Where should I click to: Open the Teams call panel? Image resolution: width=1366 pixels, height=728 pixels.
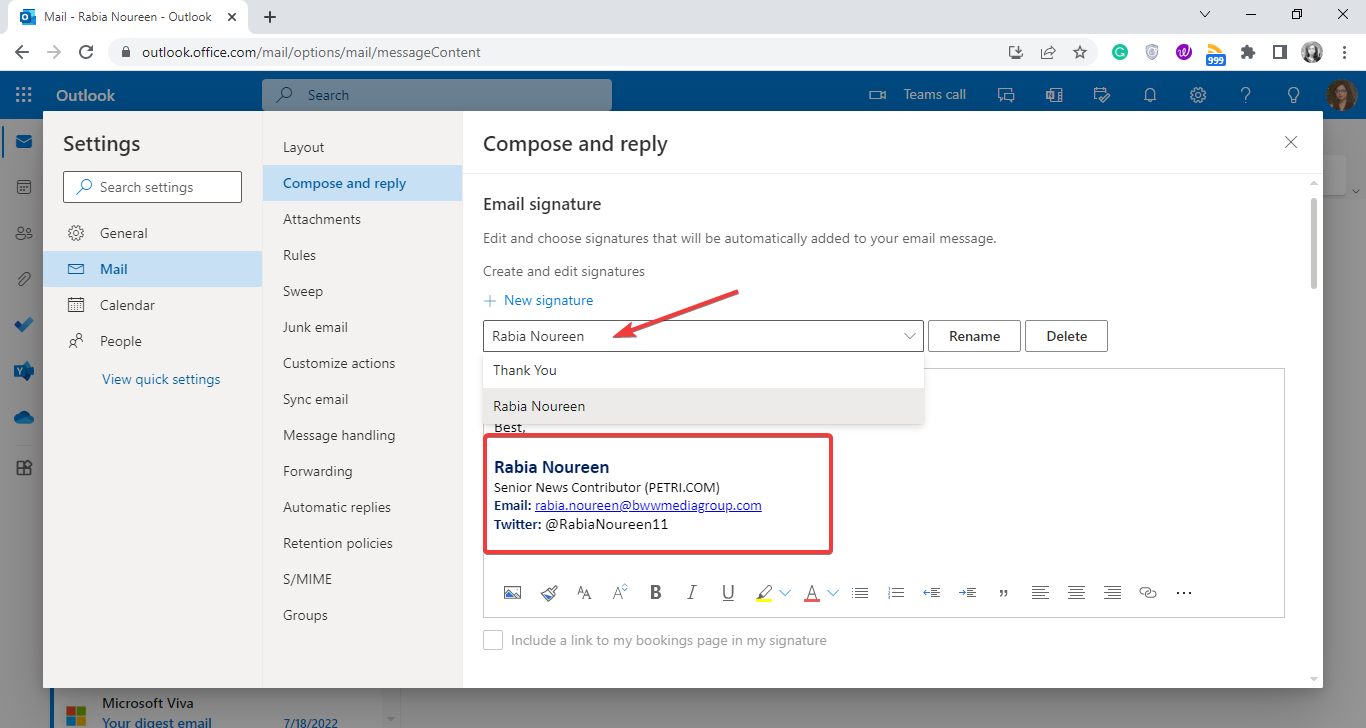click(921, 94)
